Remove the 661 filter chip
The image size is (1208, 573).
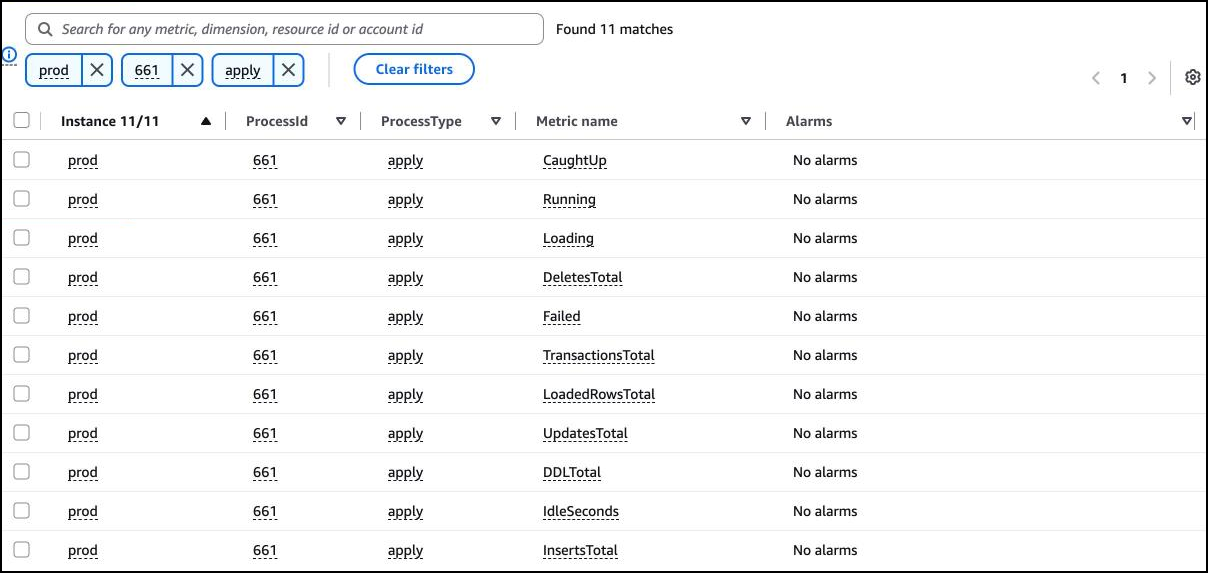click(187, 70)
